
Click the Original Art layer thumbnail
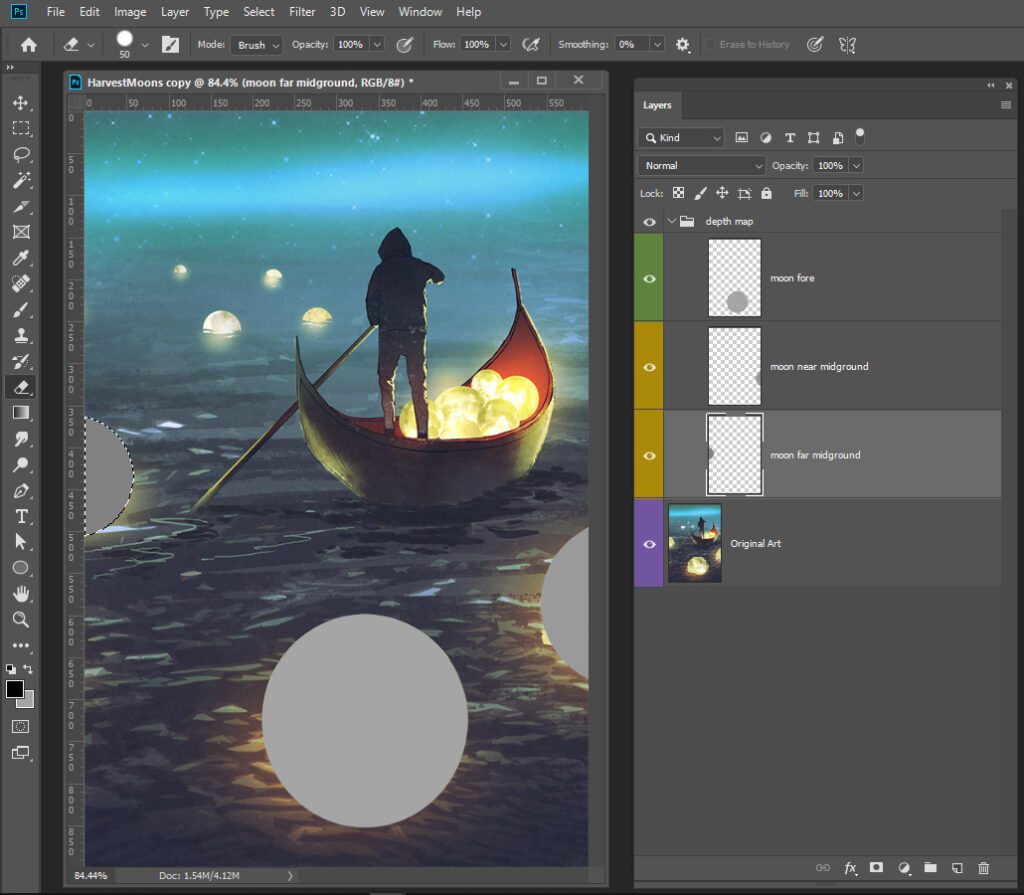pos(694,543)
